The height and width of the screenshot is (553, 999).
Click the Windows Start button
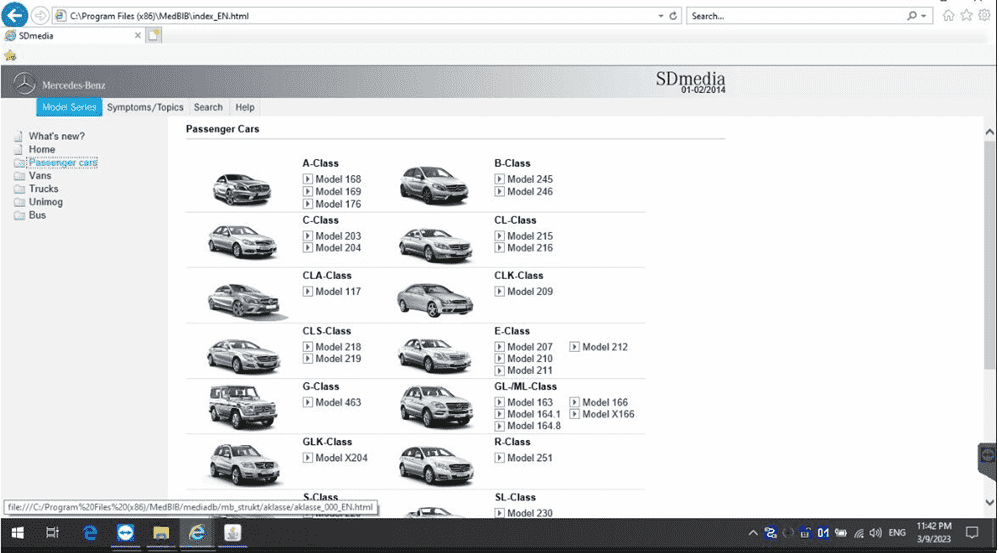(x=17, y=533)
